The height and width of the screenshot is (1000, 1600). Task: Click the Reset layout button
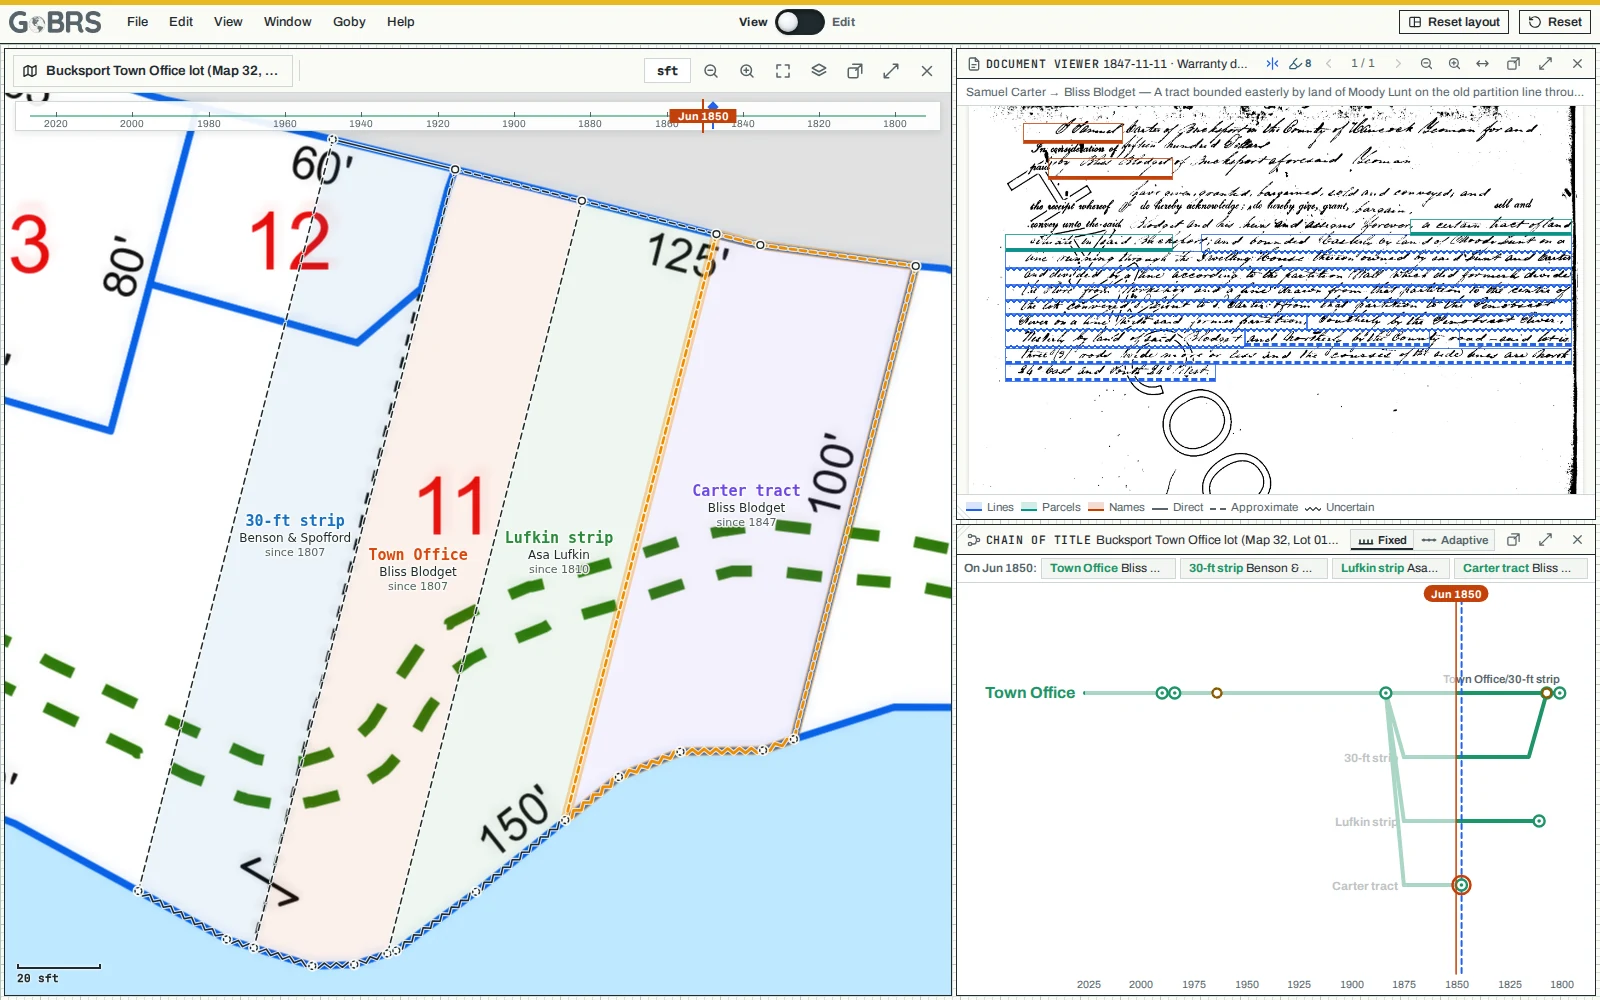click(x=1455, y=22)
